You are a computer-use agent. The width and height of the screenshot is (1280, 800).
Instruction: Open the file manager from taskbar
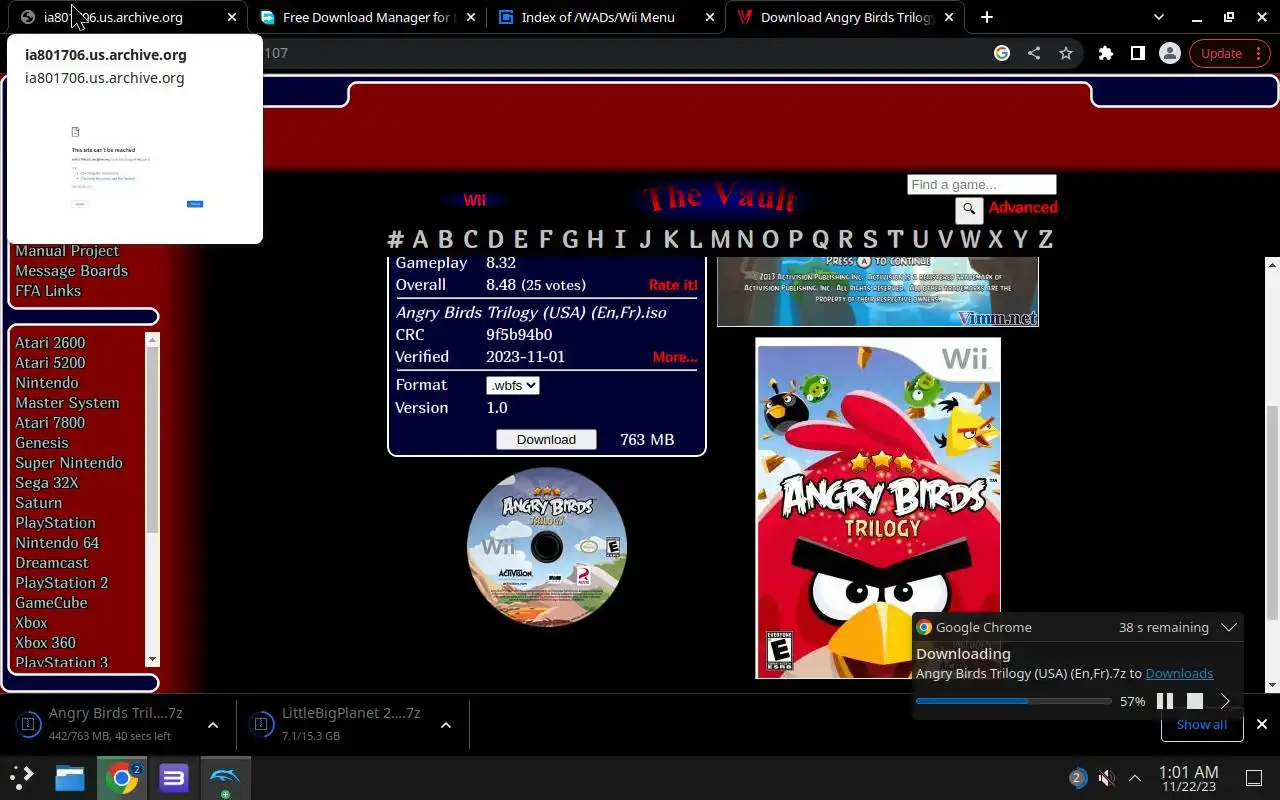[x=69, y=778]
